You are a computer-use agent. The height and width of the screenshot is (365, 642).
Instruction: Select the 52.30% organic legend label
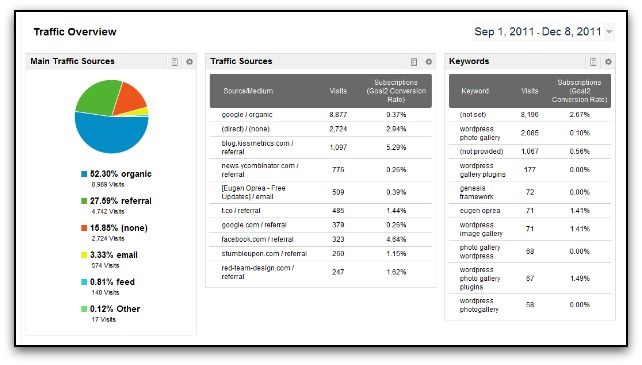[x=121, y=174]
